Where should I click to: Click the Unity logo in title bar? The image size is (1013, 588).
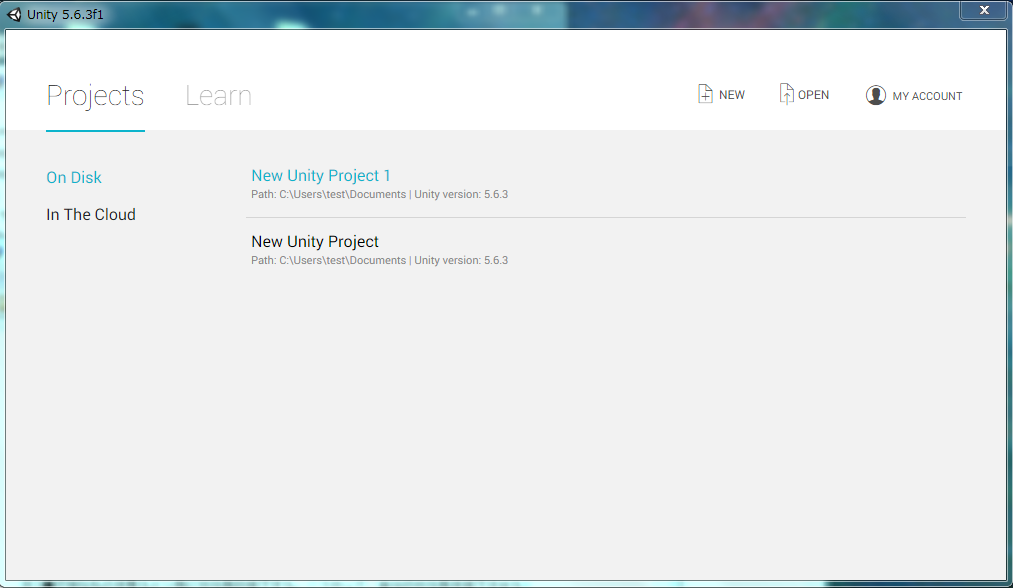pyautogui.click(x=14, y=14)
